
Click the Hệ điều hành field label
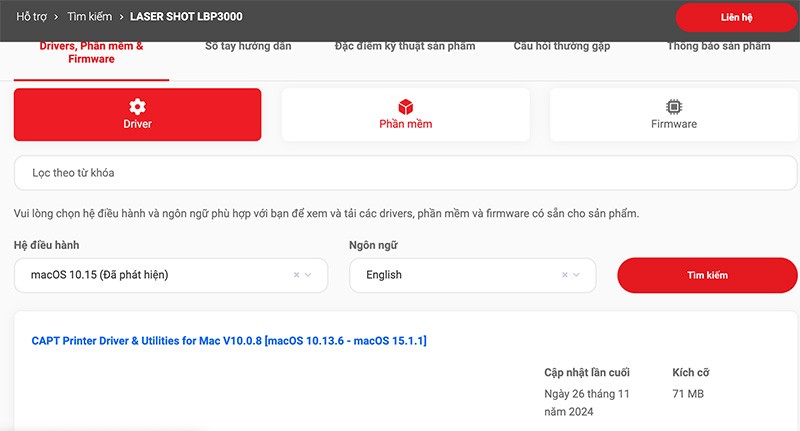46,245
